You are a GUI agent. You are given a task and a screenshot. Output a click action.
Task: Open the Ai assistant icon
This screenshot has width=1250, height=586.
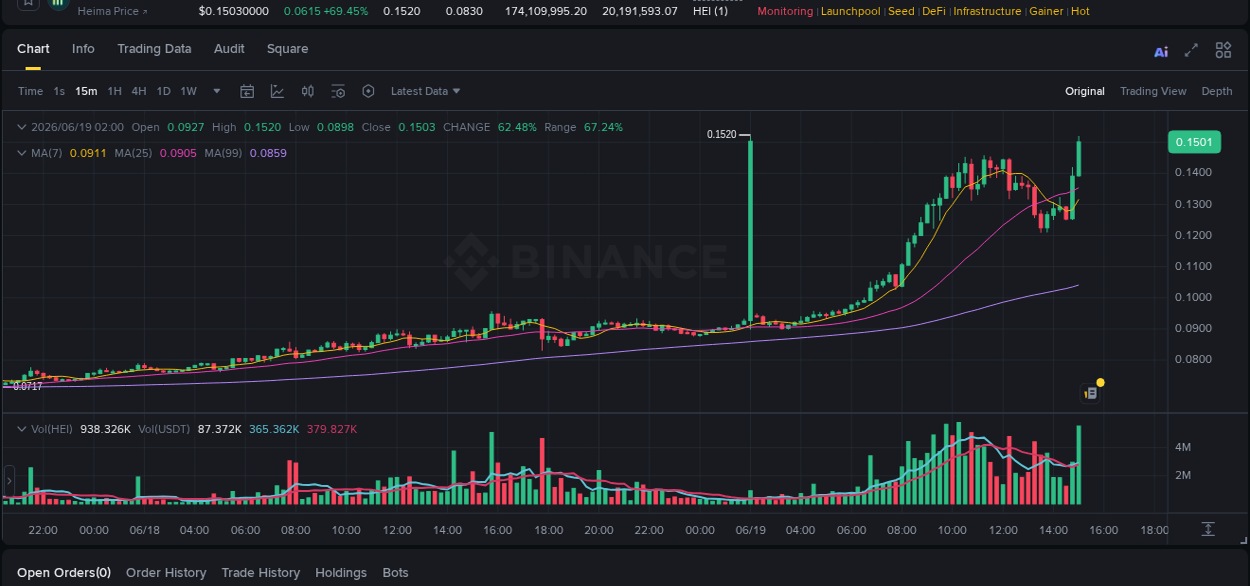(x=1161, y=52)
